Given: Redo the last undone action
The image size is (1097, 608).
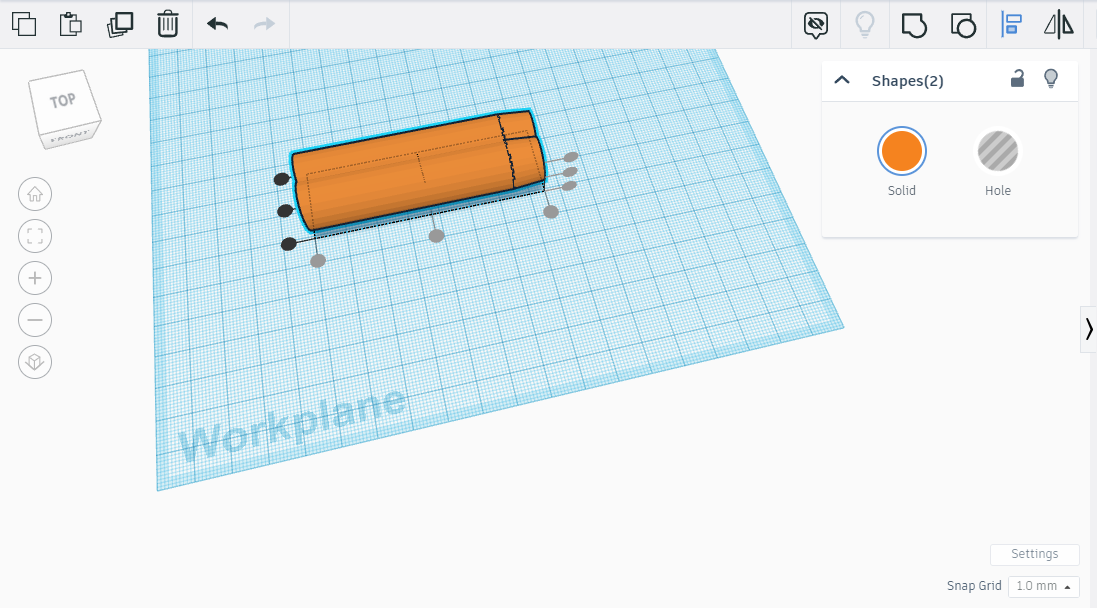Looking at the screenshot, I should (x=264, y=24).
